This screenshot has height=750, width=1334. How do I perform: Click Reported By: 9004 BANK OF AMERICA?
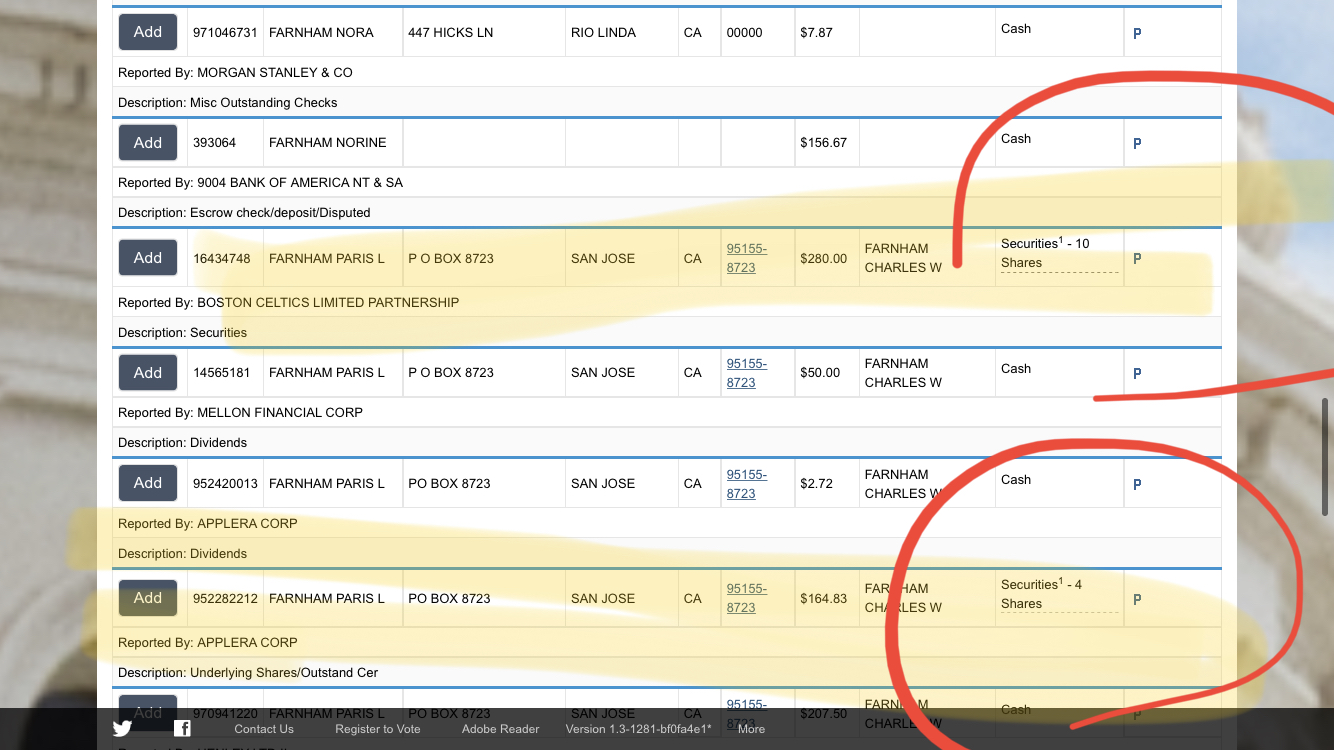[x=260, y=183]
